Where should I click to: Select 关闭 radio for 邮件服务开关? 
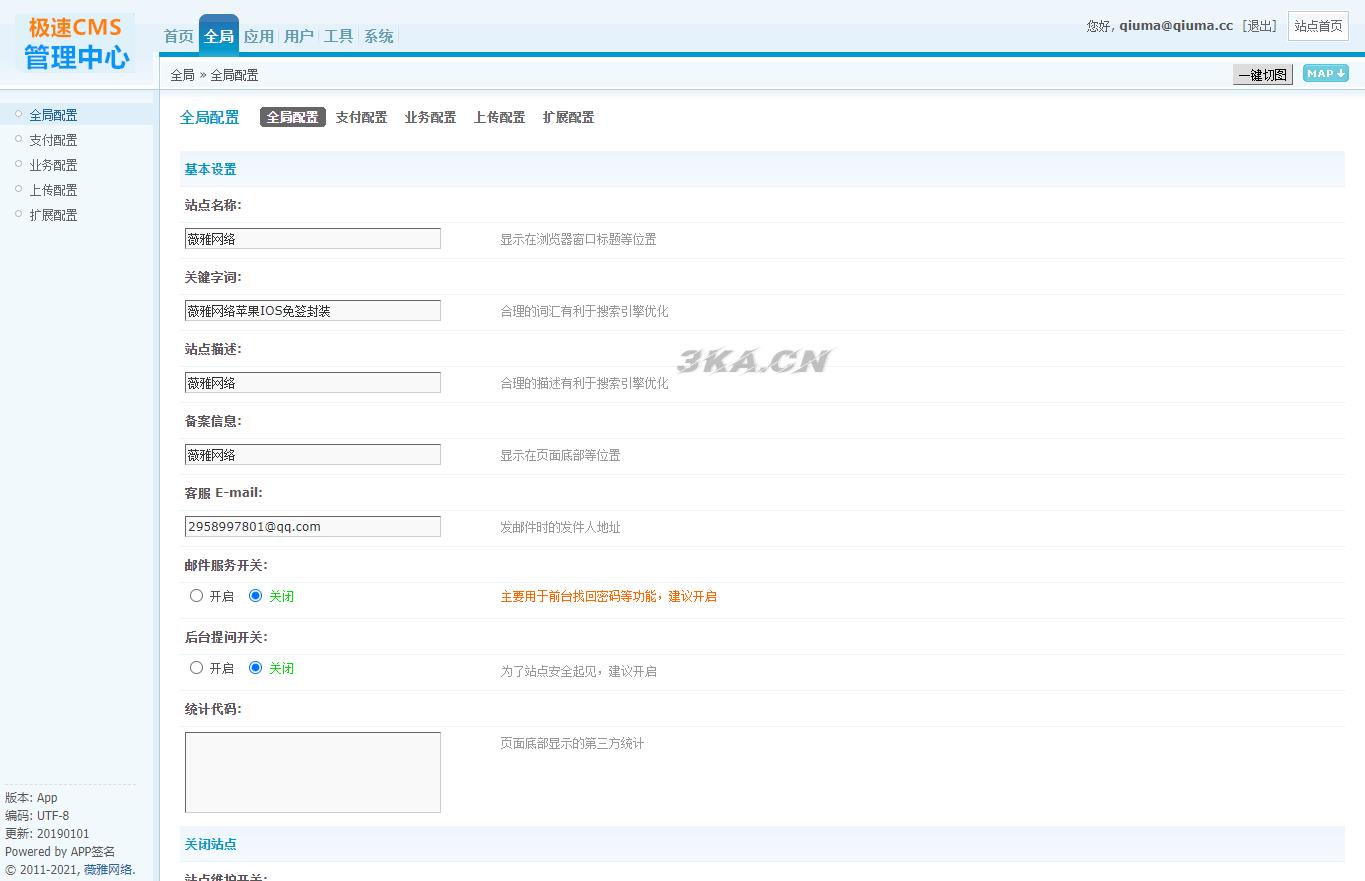(x=255, y=595)
